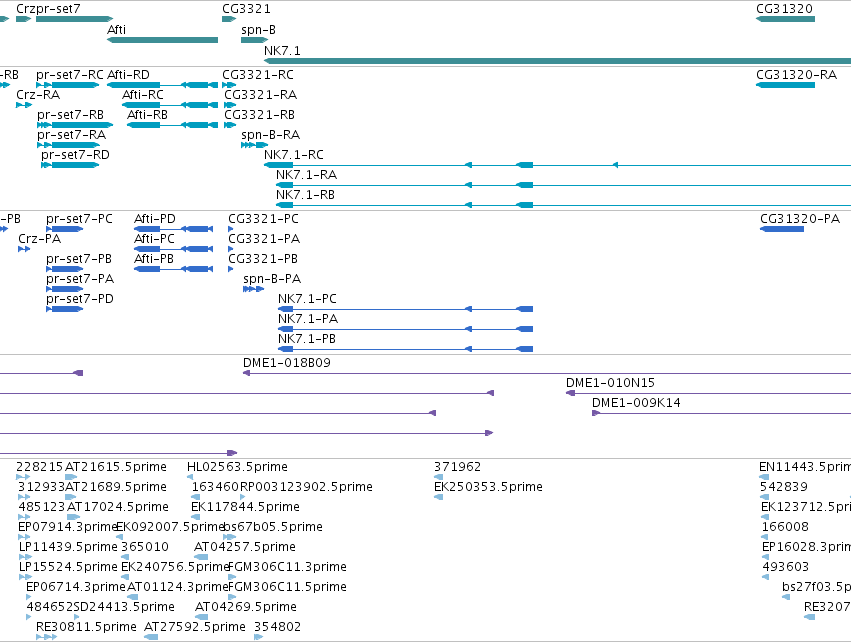Image resolution: width=851 pixels, height=642 pixels.
Task: Select the NK7.1-RA transcript label
Action: (306, 175)
